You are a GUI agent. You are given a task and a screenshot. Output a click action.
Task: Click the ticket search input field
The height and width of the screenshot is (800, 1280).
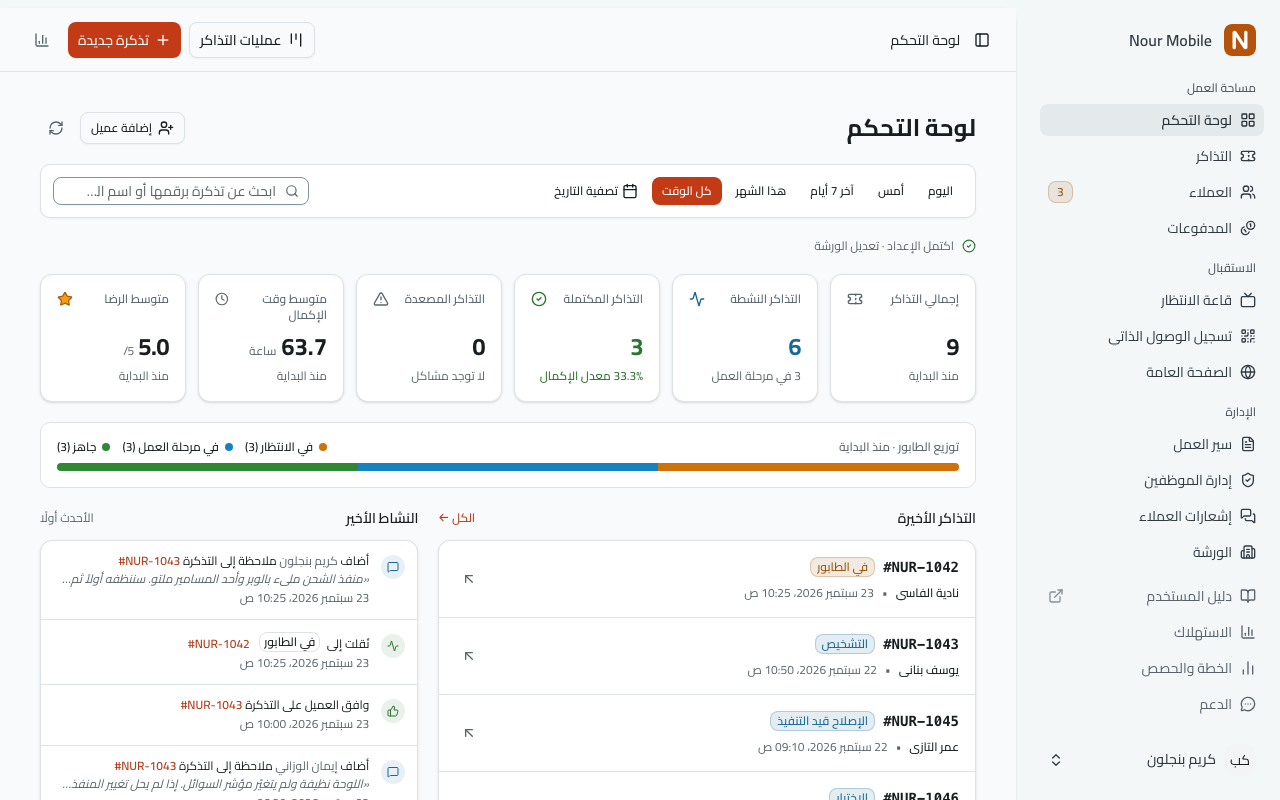coord(181,191)
